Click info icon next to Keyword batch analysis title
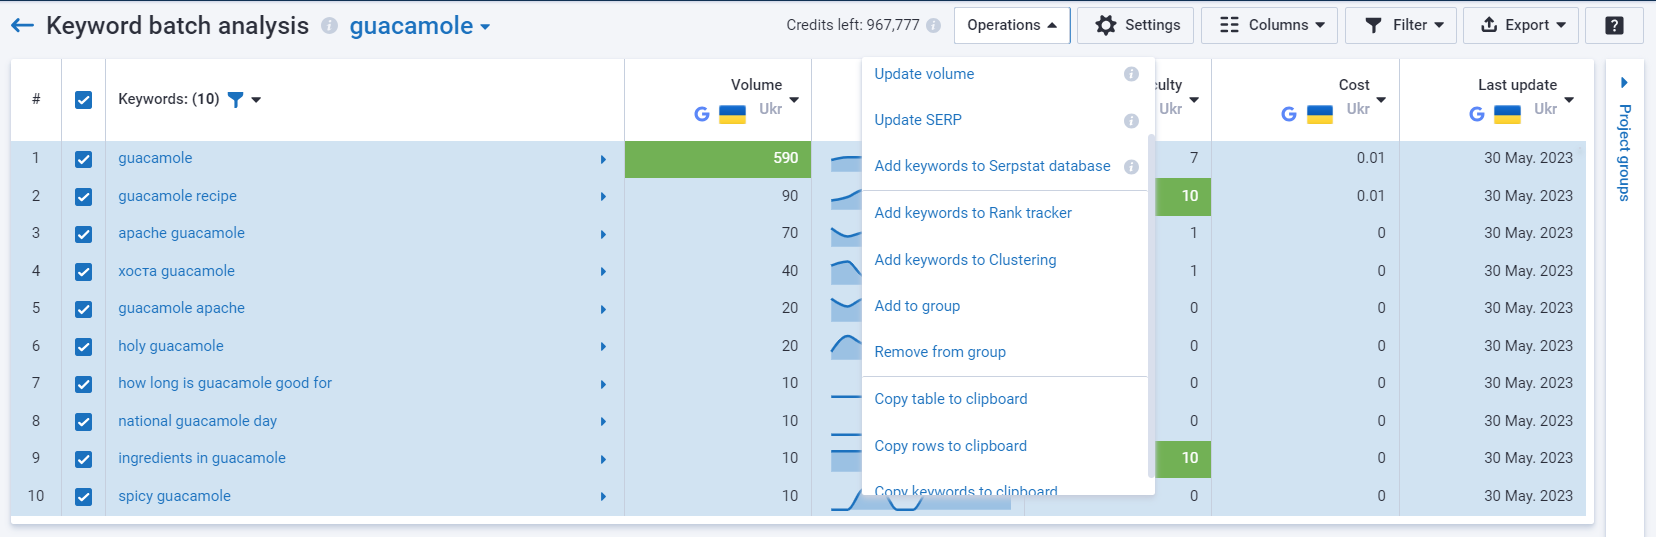This screenshot has width=1656, height=537. pos(329,26)
